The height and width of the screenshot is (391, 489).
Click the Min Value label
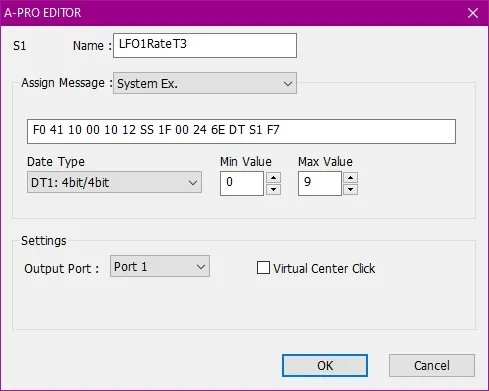246,162
